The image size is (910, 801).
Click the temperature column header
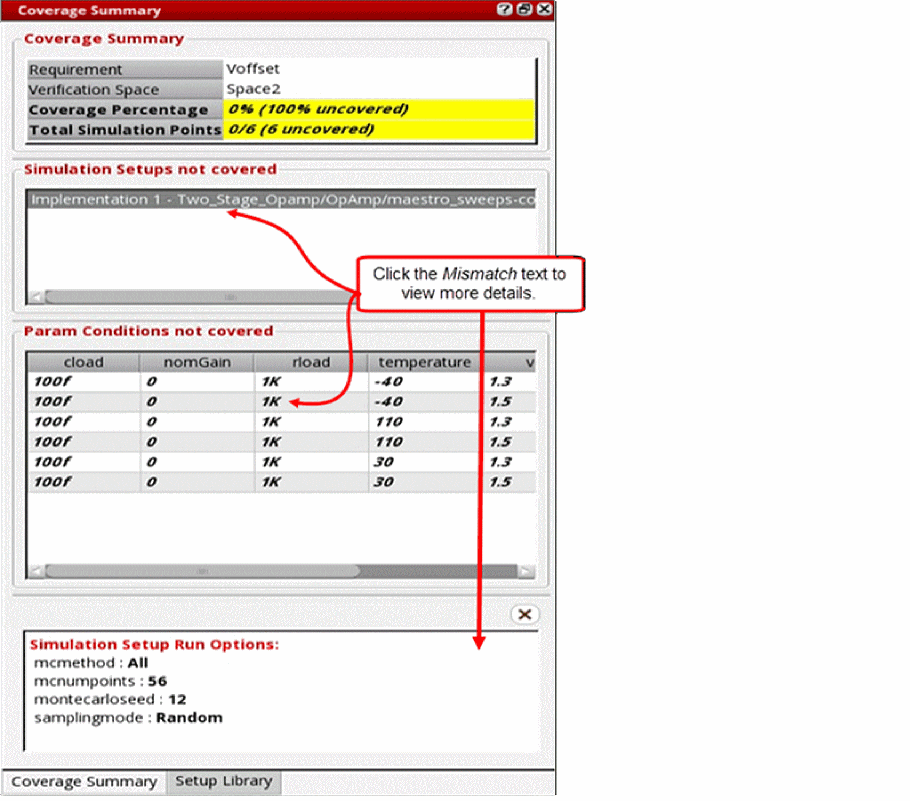424,362
